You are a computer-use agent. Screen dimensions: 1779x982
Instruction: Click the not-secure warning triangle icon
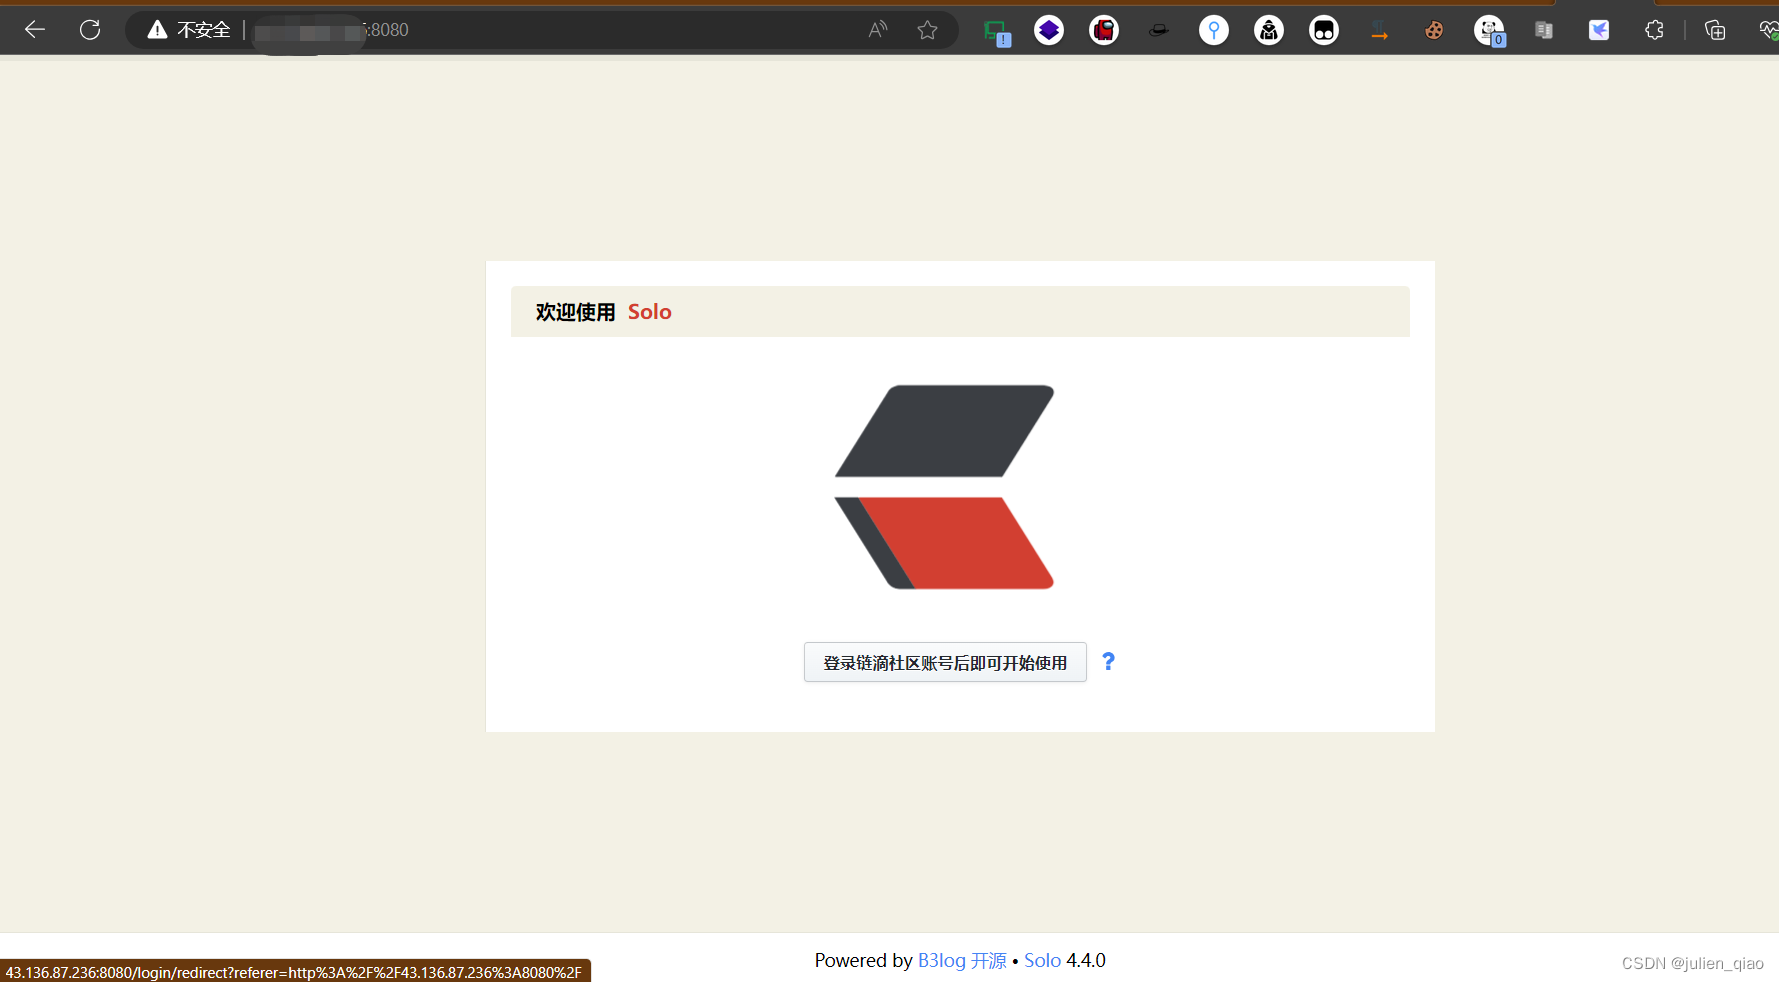click(157, 30)
